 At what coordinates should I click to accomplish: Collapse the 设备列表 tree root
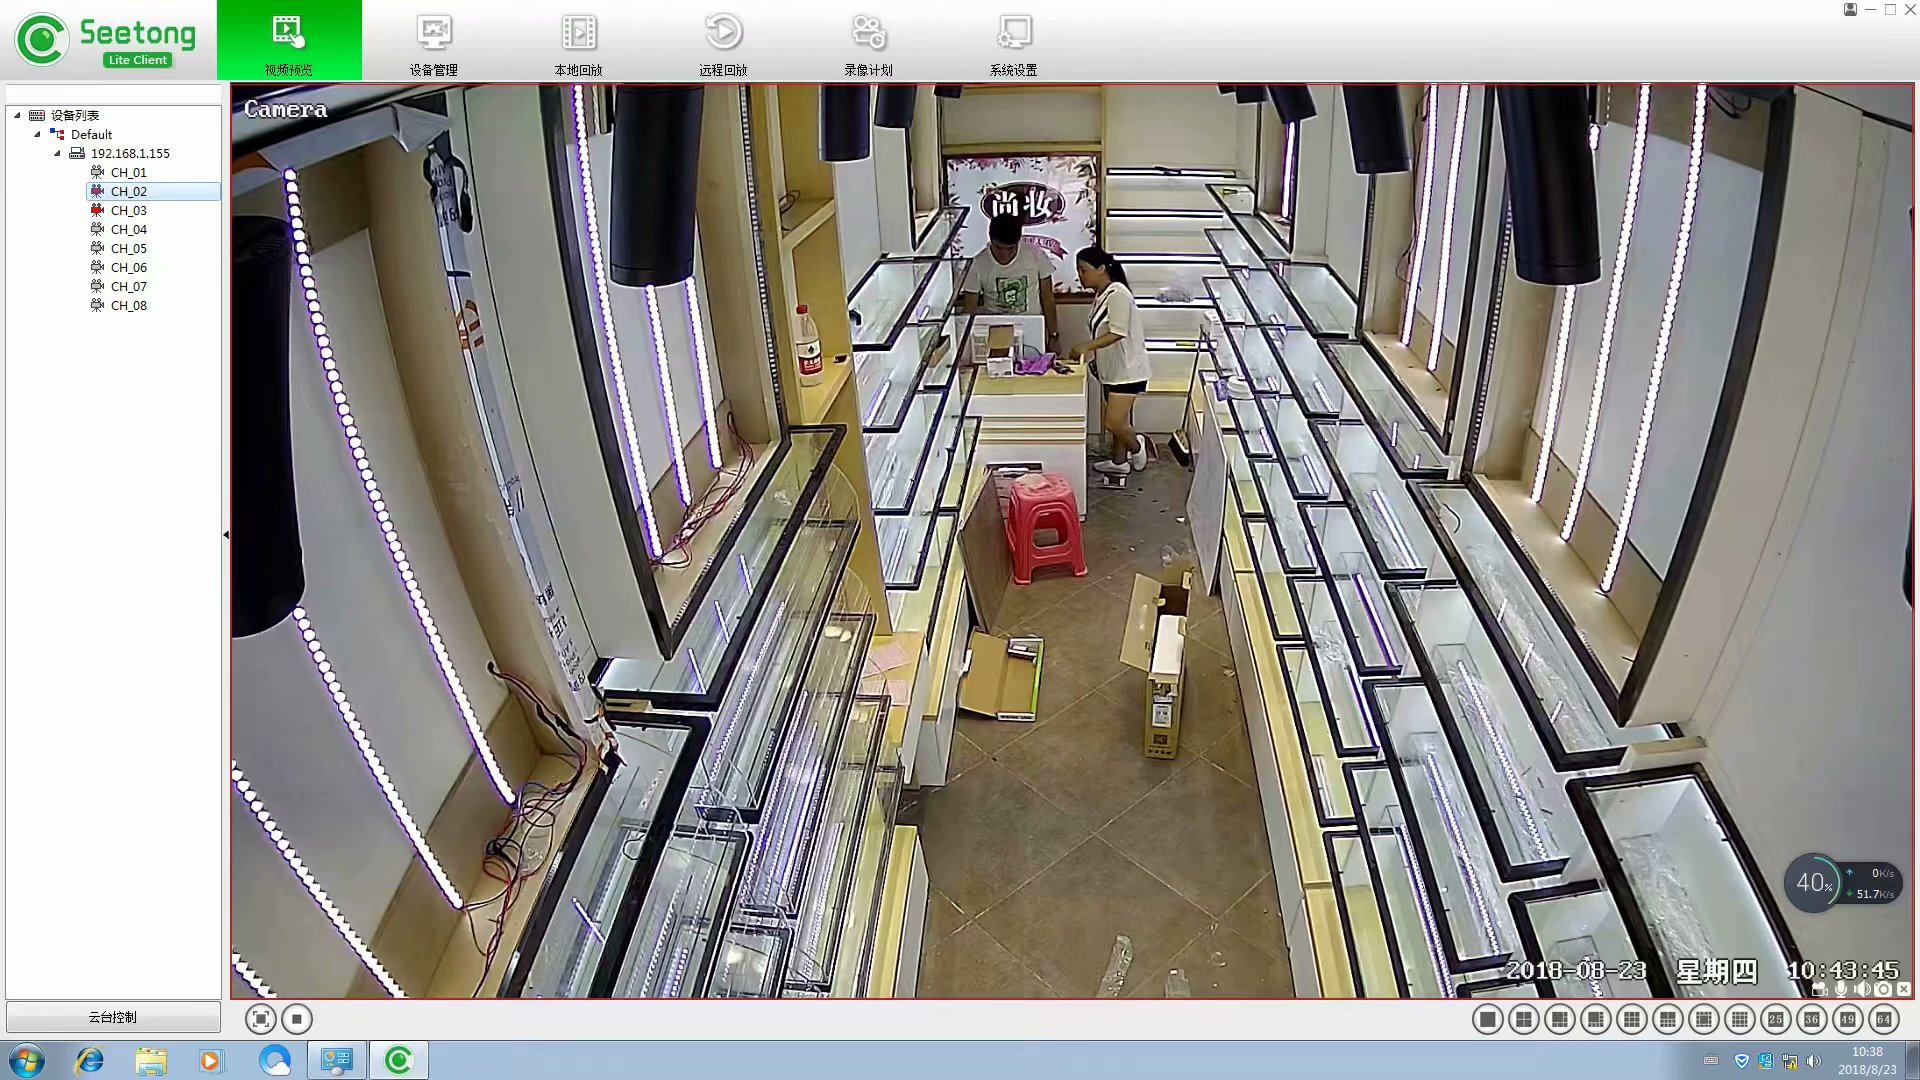click(x=17, y=115)
